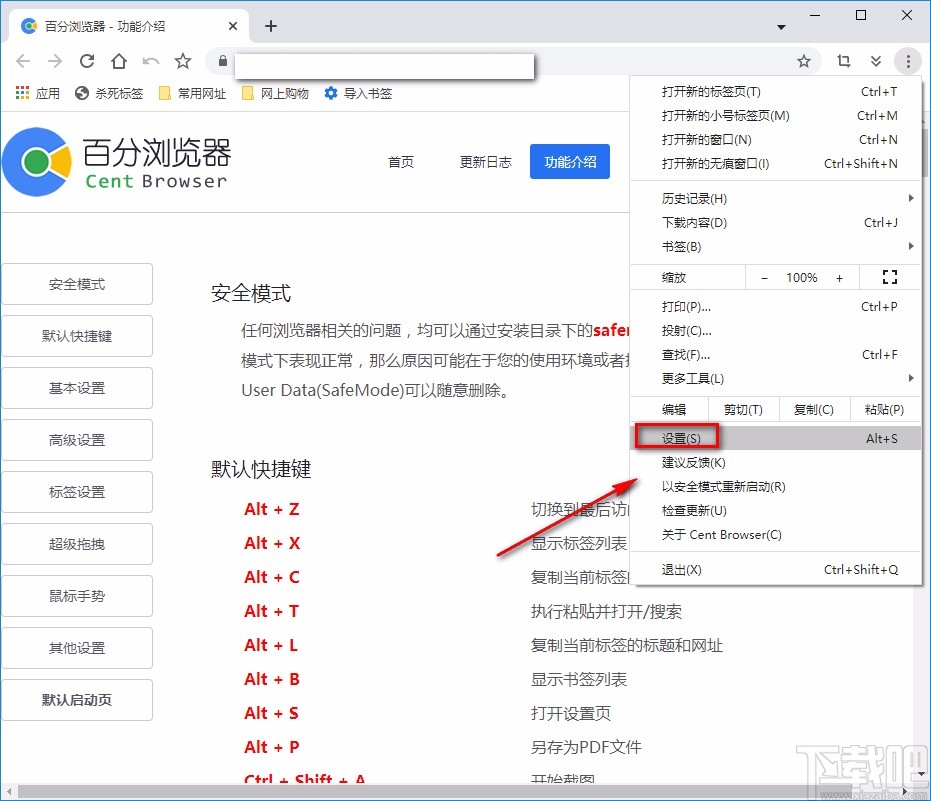Screen dimensions: 931x801
Task: Choose 打开新的标签页(T) in menu
Action: click(775, 91)
